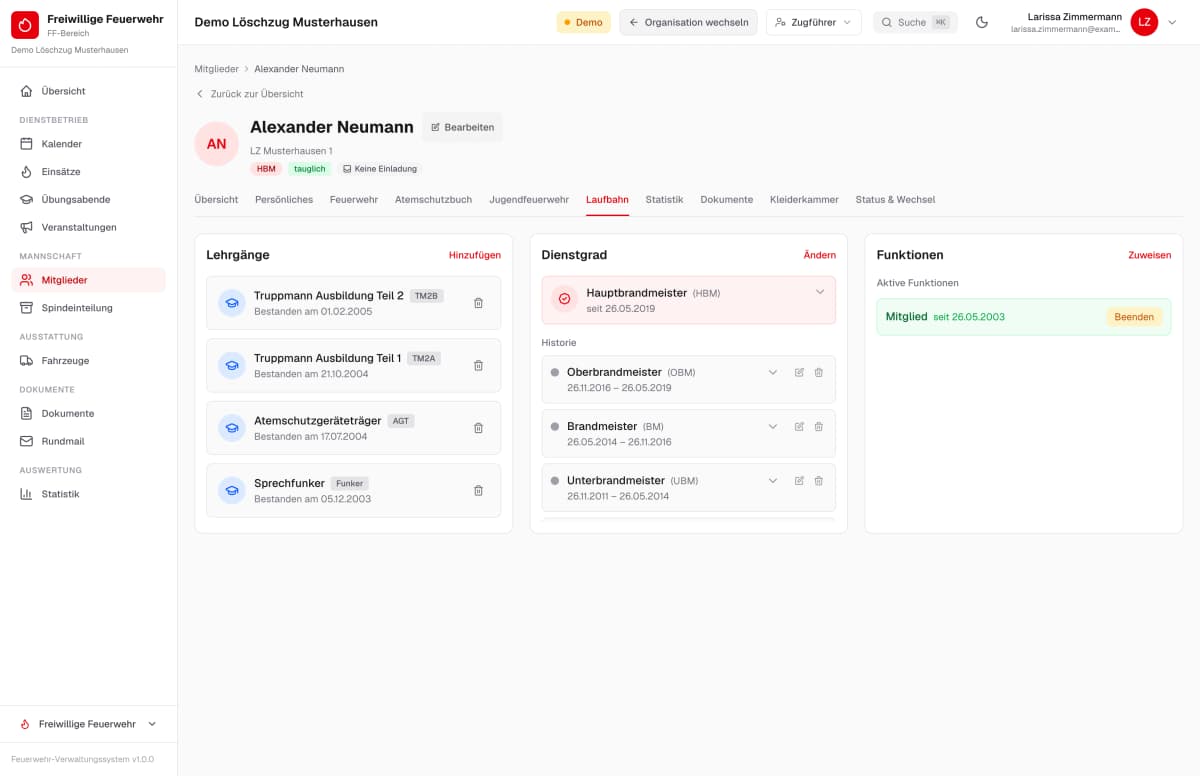Open Einsätze from the sidebar

(88, 172)
